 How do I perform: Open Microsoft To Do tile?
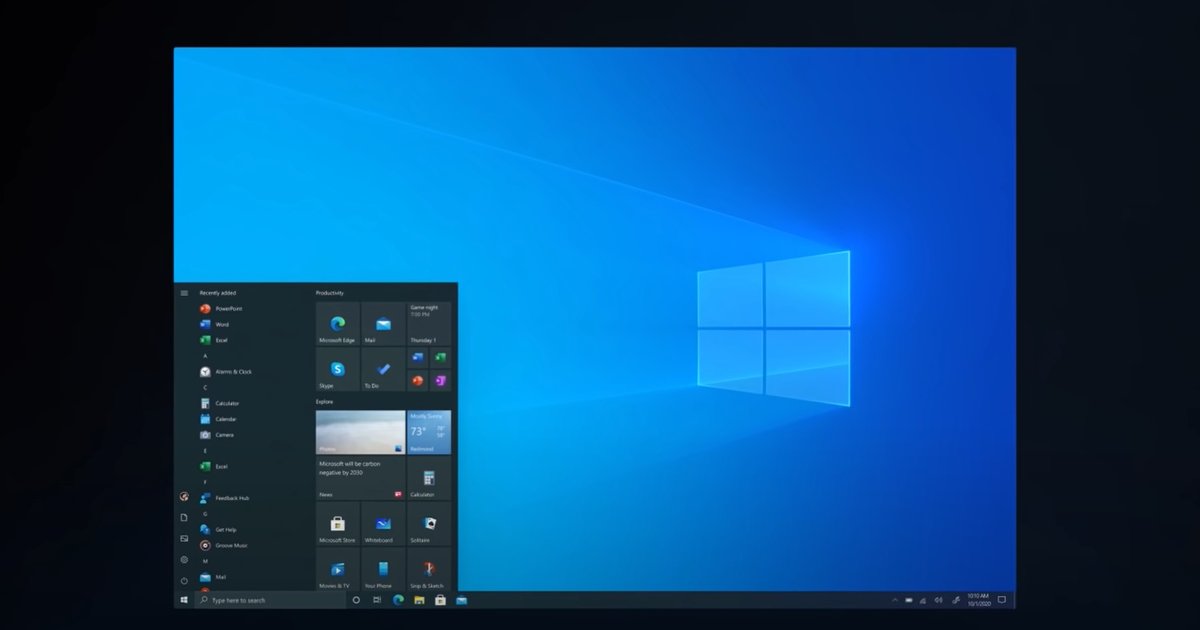(x=381, y=369)
